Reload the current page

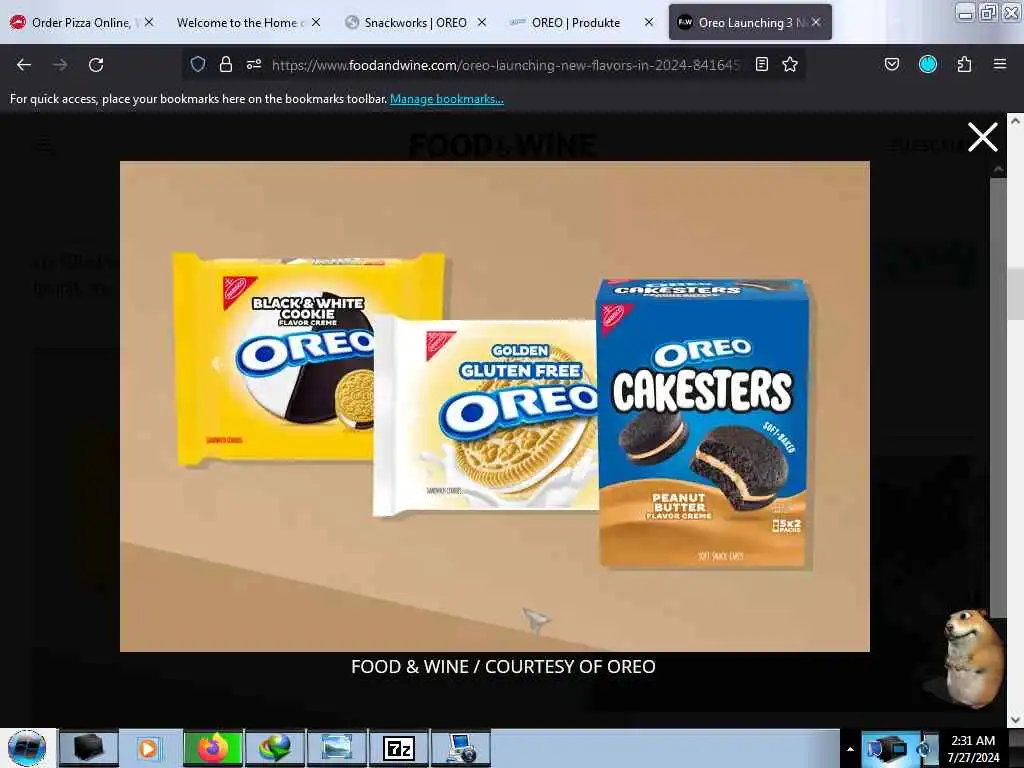(x=96, y=65)
